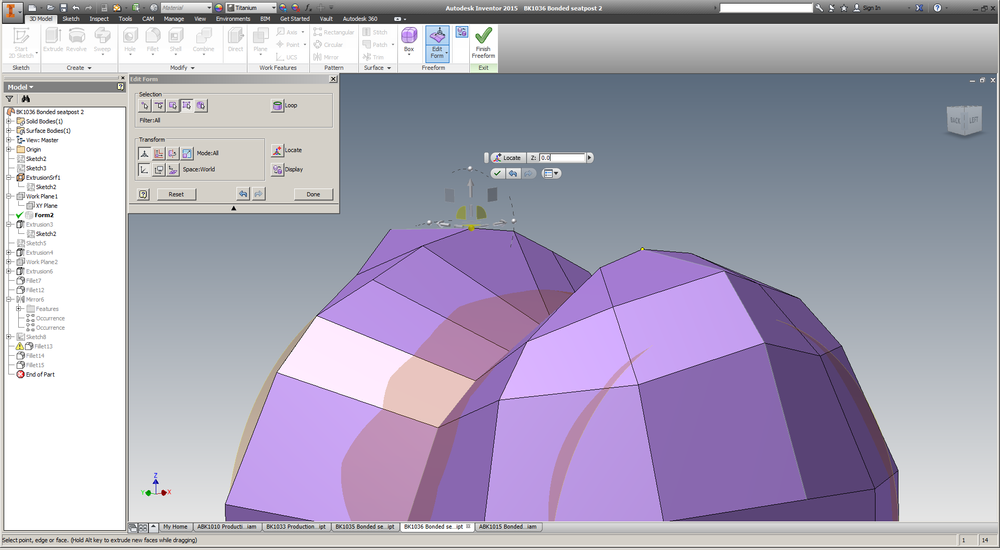
Task: Click the Freeform Box tool
Action: 409,40
